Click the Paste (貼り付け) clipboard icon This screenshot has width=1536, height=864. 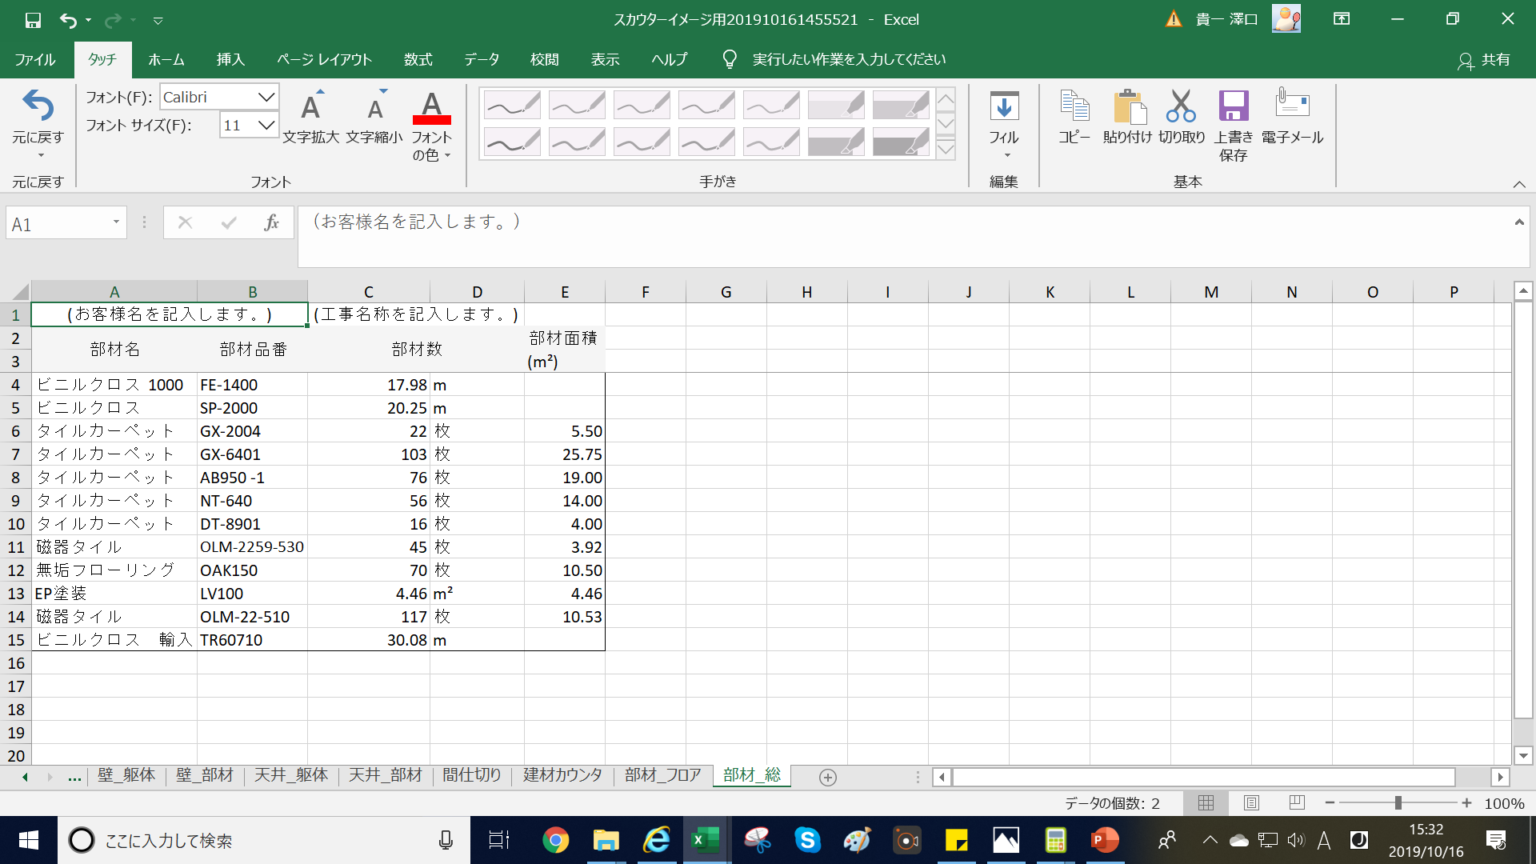click(1127, 108)
